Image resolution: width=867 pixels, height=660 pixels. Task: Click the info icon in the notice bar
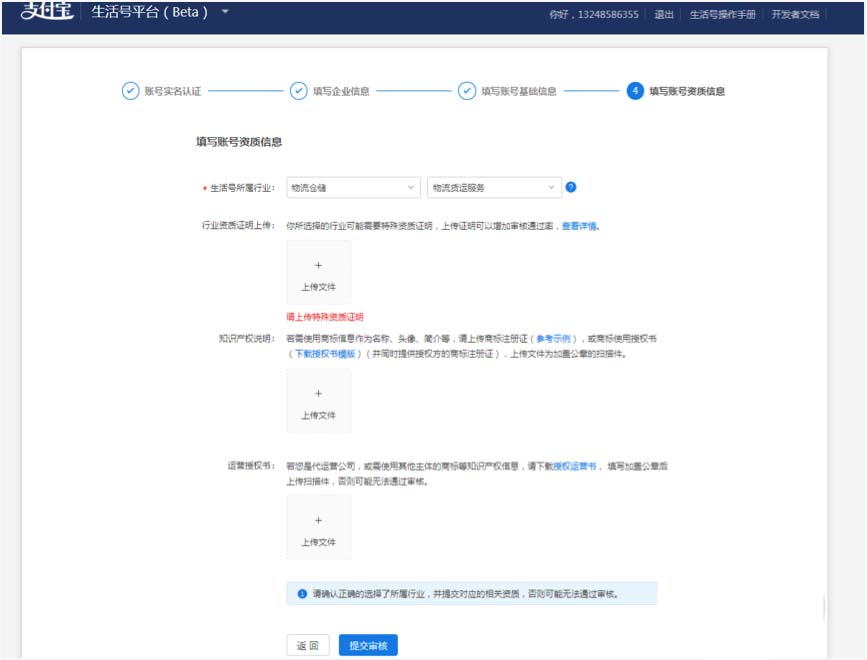click(x=302, y=594)
